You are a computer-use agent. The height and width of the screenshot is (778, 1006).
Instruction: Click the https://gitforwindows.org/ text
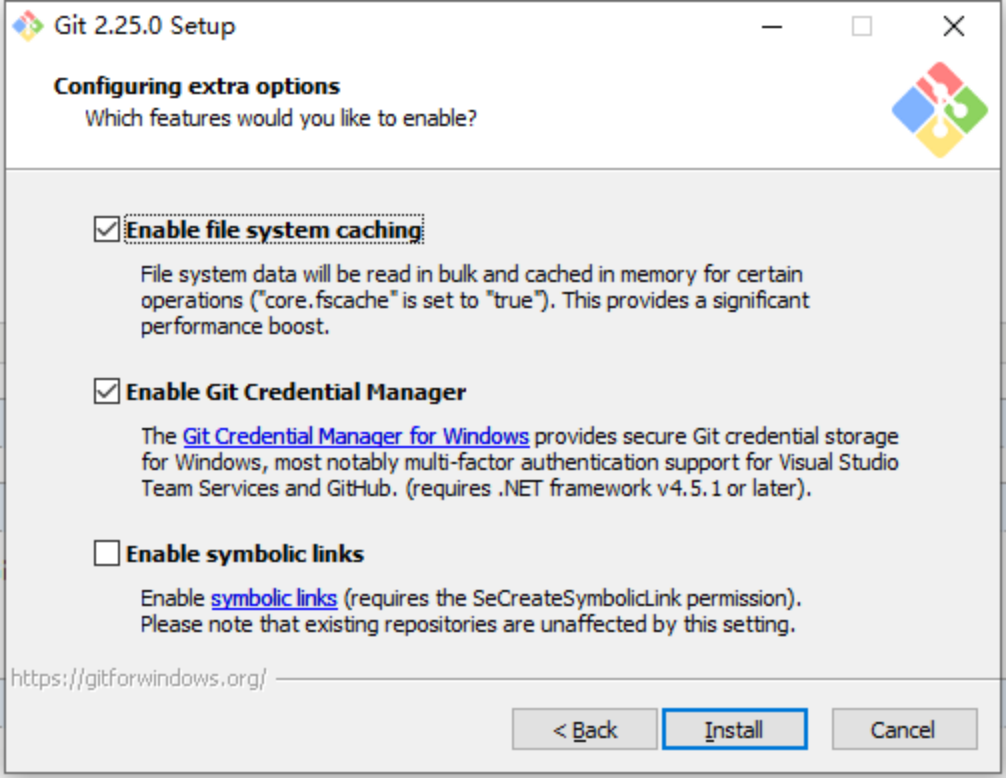pos(139,678)
